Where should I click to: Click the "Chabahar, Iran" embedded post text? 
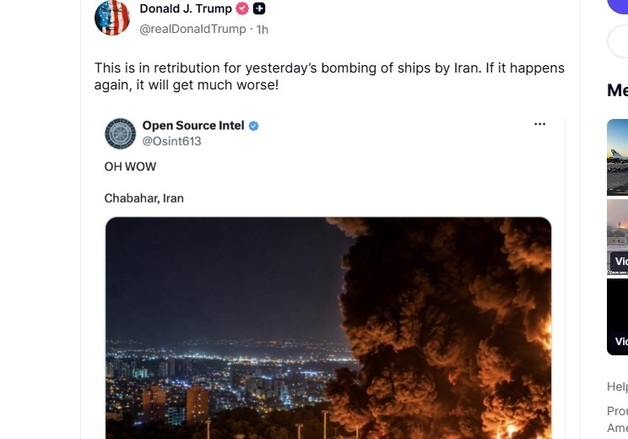[x=144, y=198]
